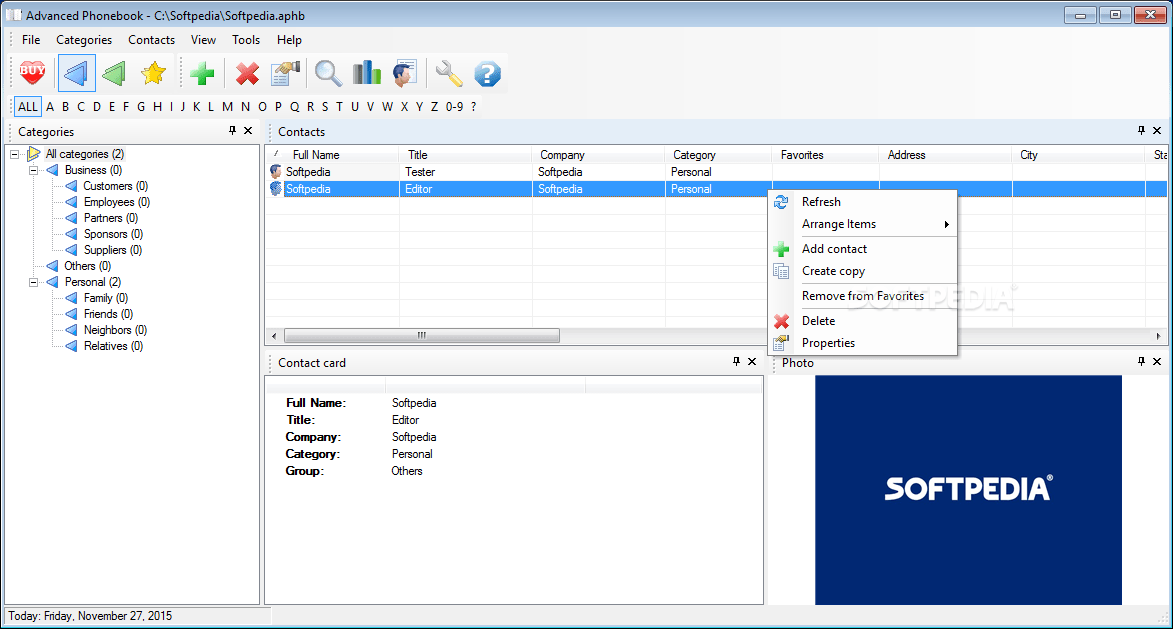Click the blue question mark Help icon
The height and width of the screenshot is (629, 1173).
(x=487, y=72)
